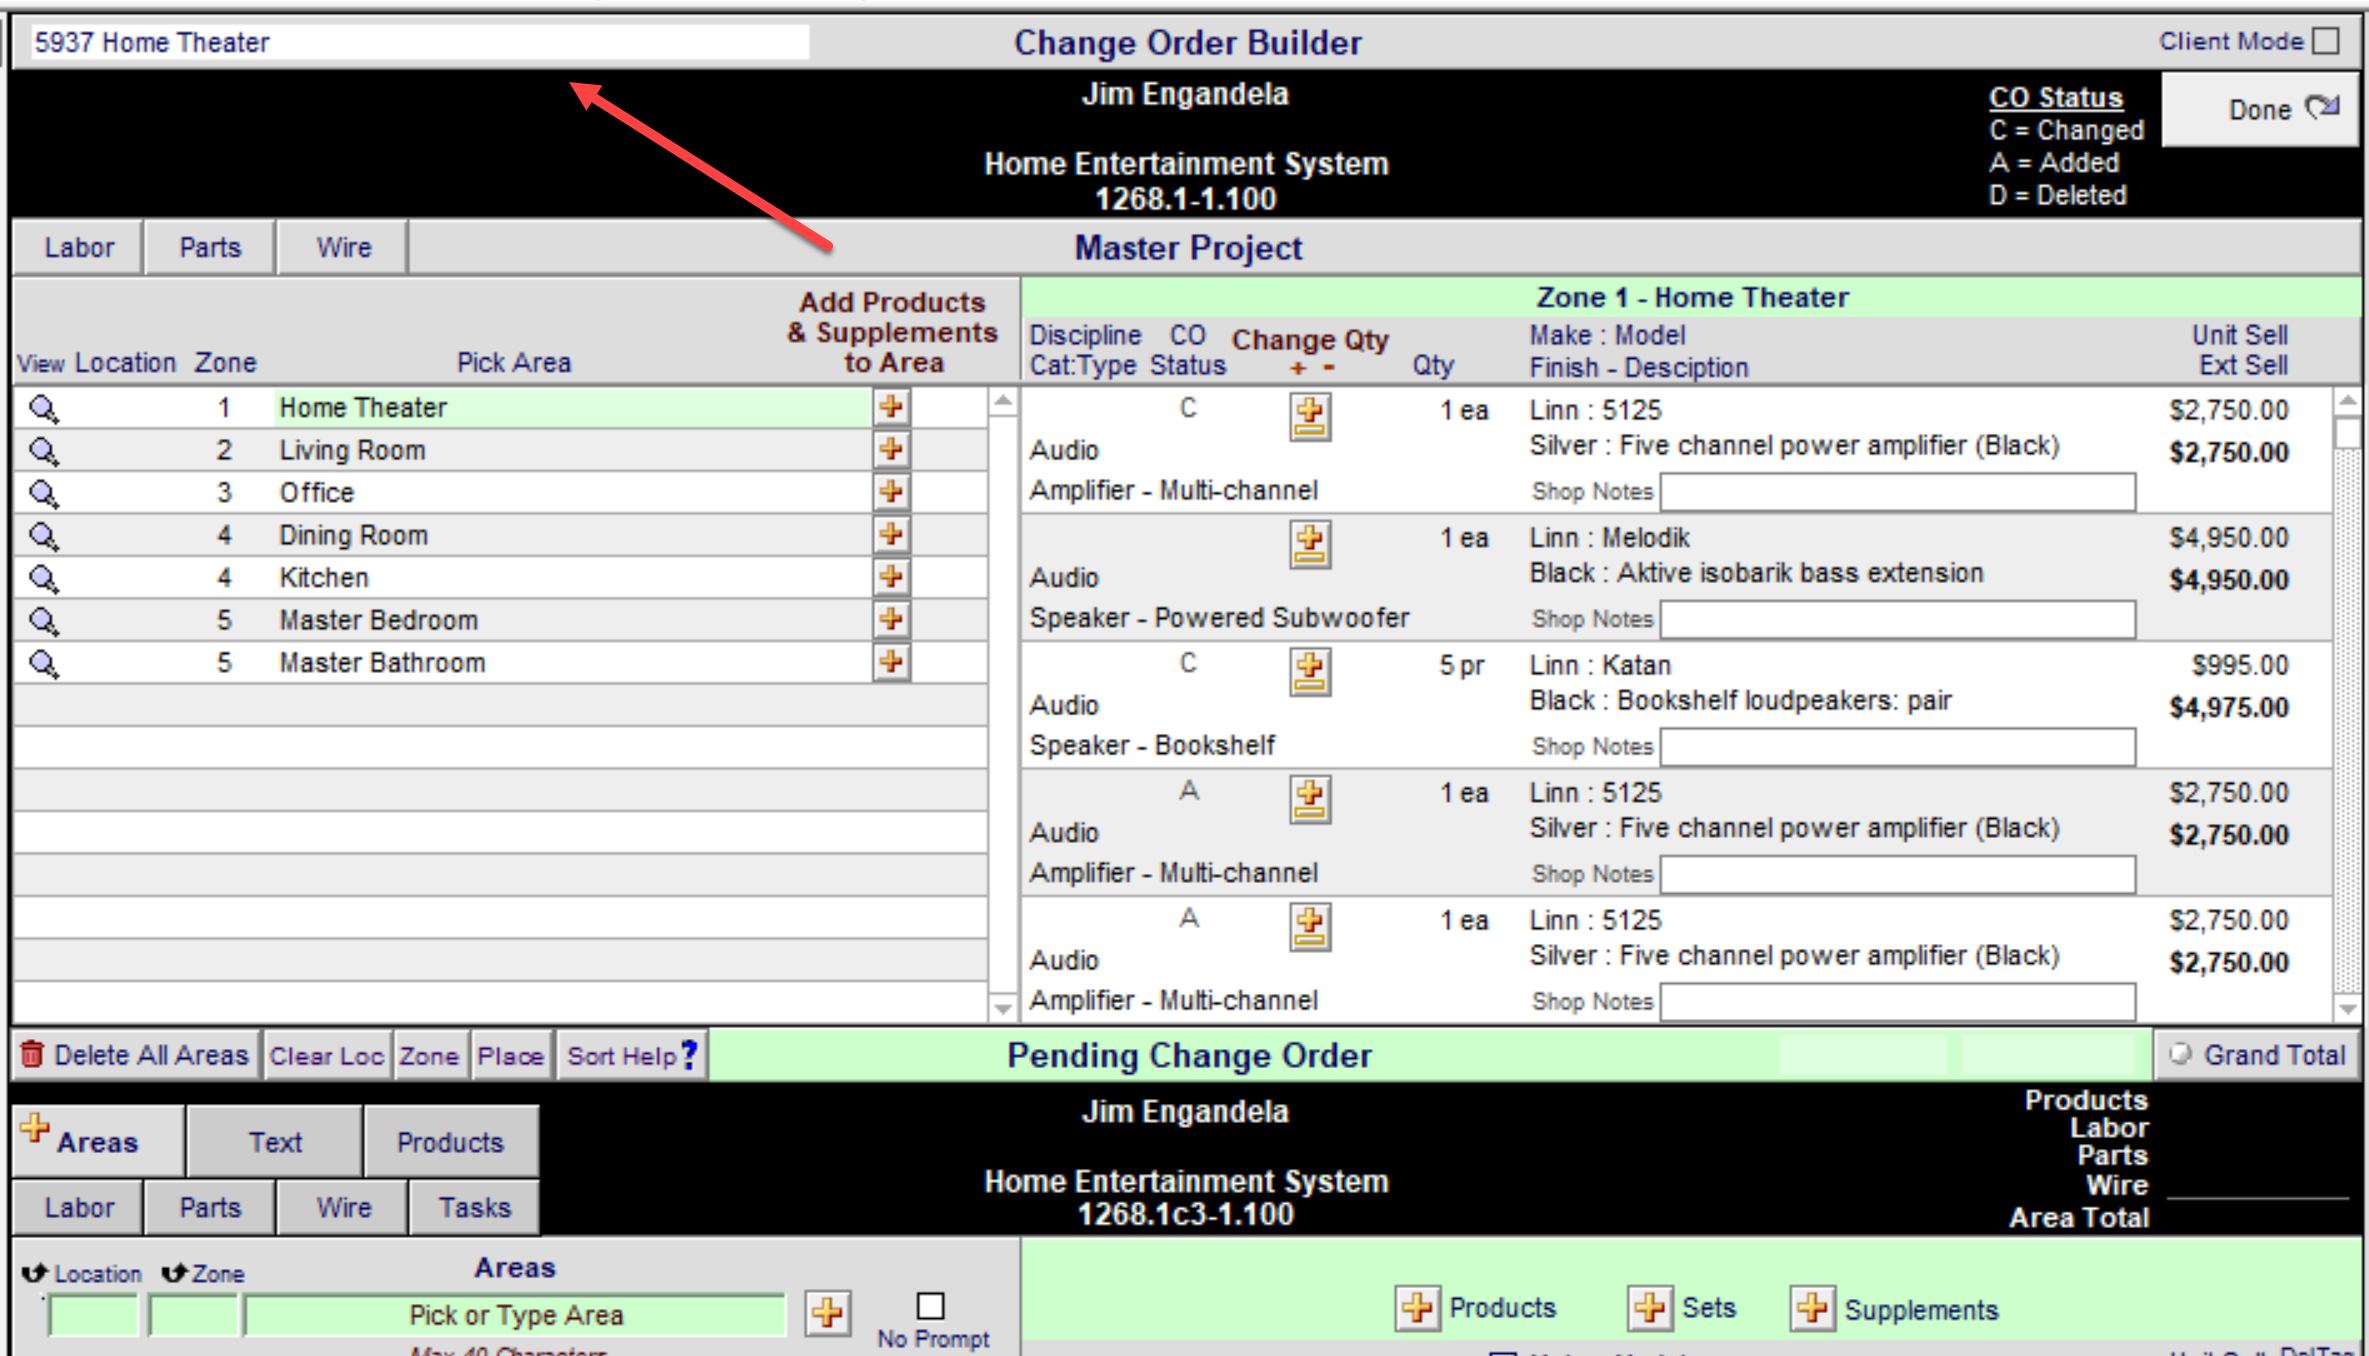Viewport: 2369px width, 1356px height.
Task: Add products to Home Theater area
Action: tap(891, 407)
